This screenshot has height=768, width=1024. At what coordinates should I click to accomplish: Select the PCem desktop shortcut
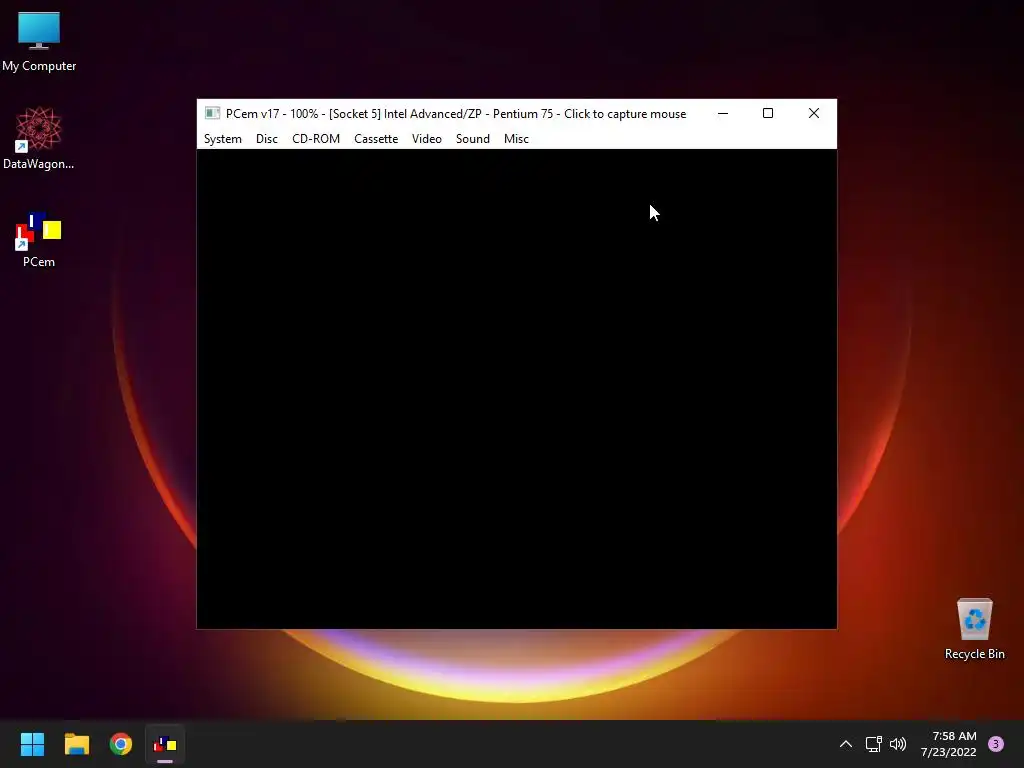click(x=39, y=240)
